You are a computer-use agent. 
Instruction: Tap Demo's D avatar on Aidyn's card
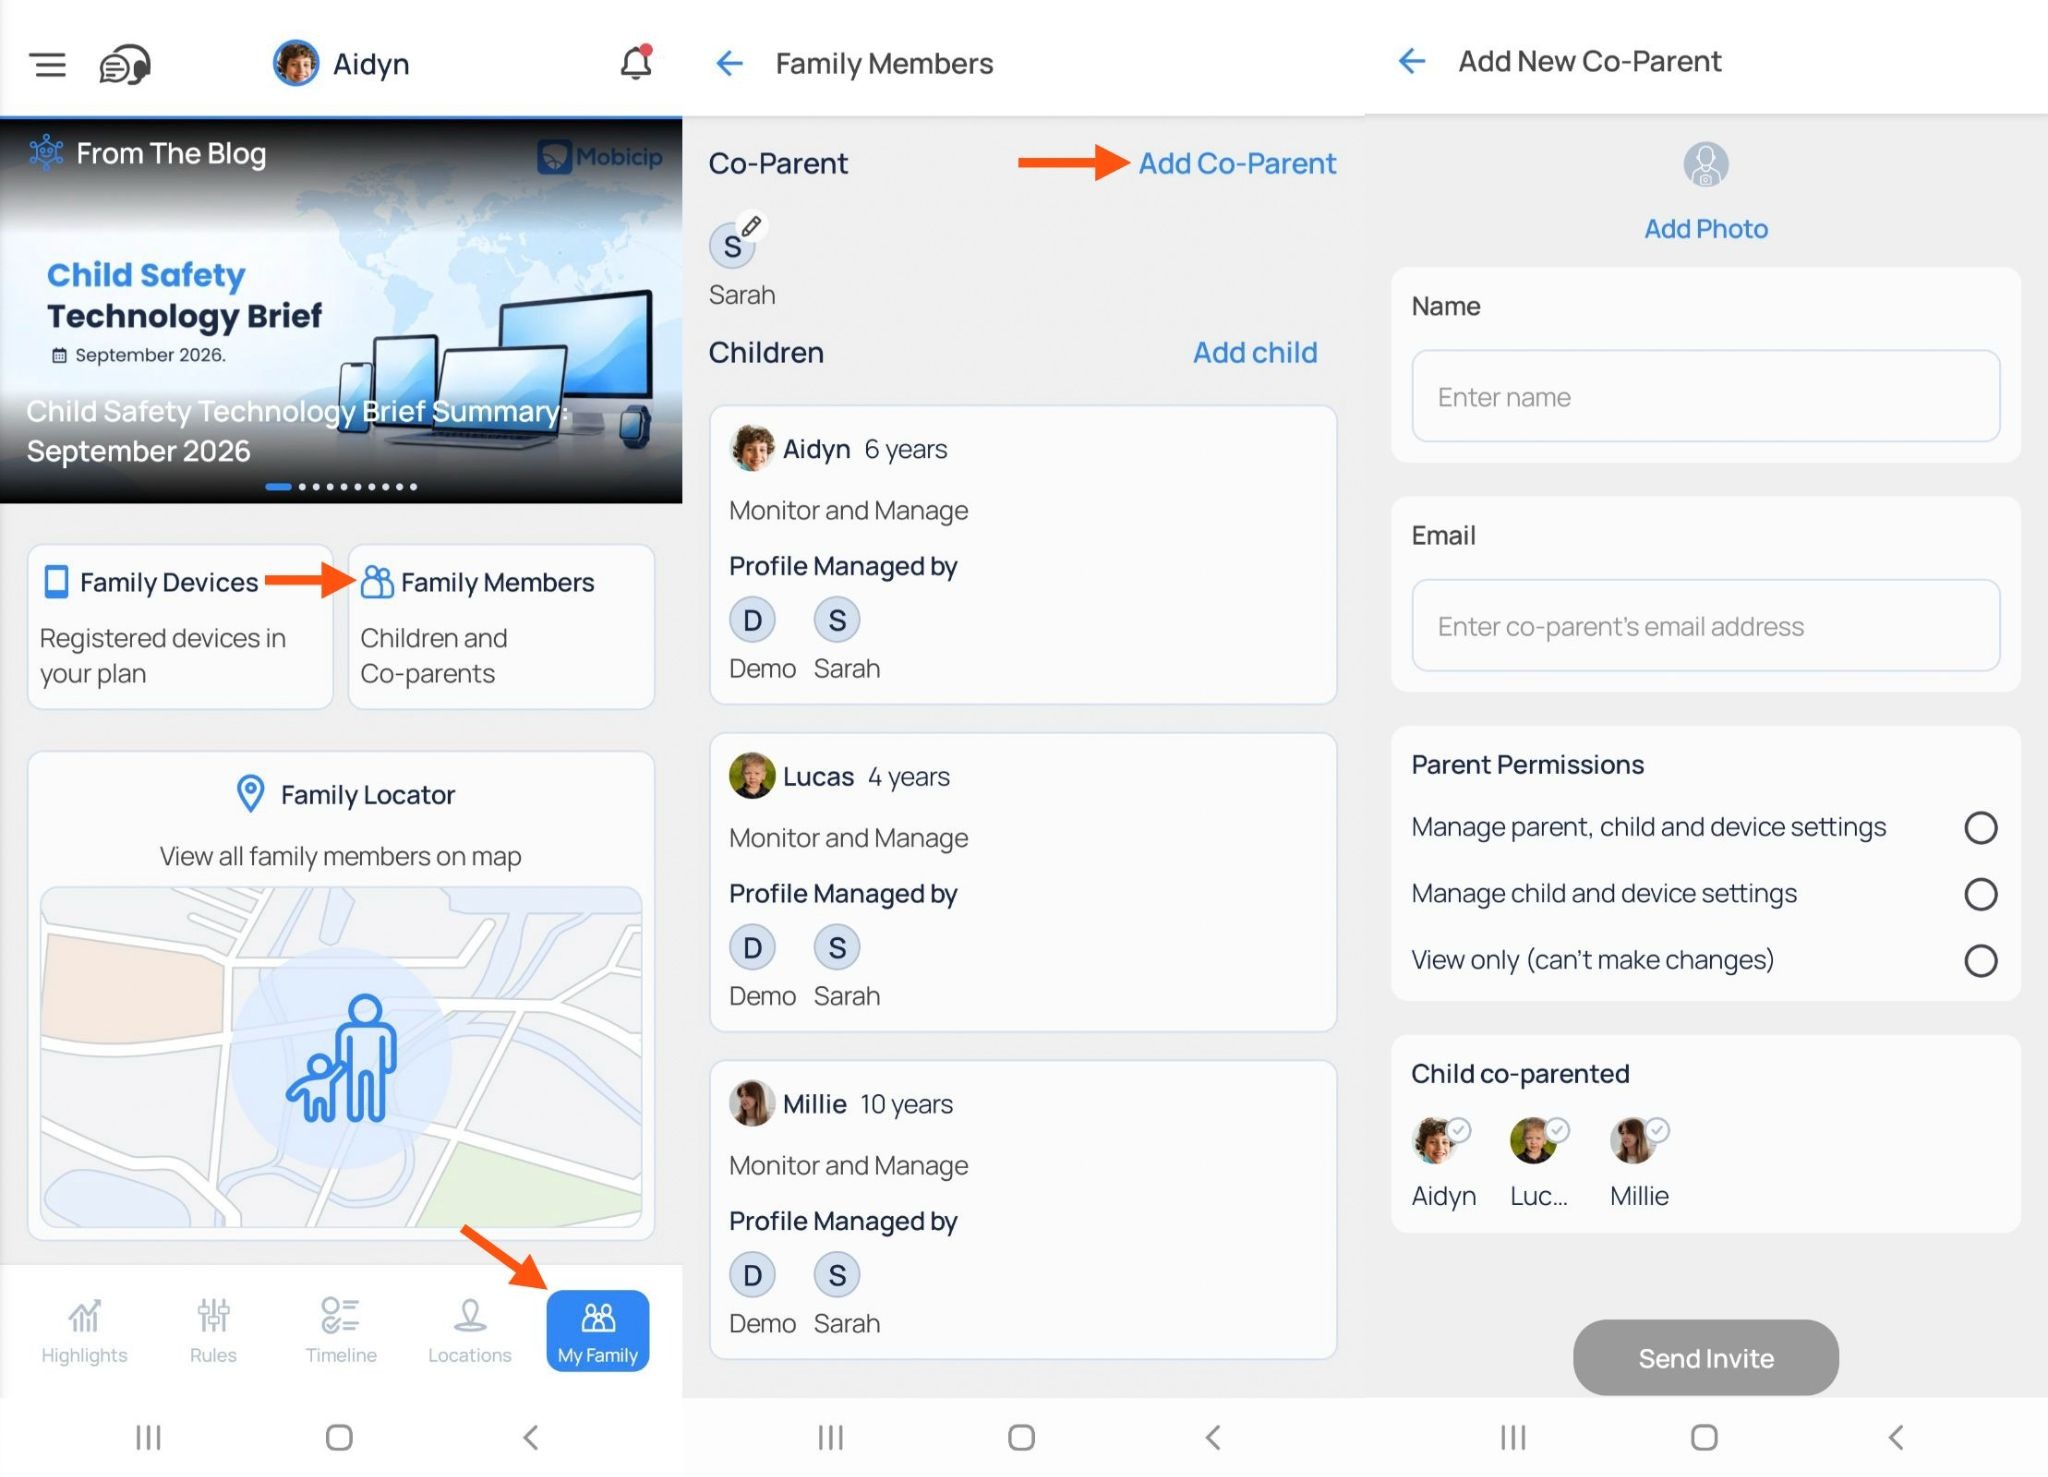click(x=753, y=620)
